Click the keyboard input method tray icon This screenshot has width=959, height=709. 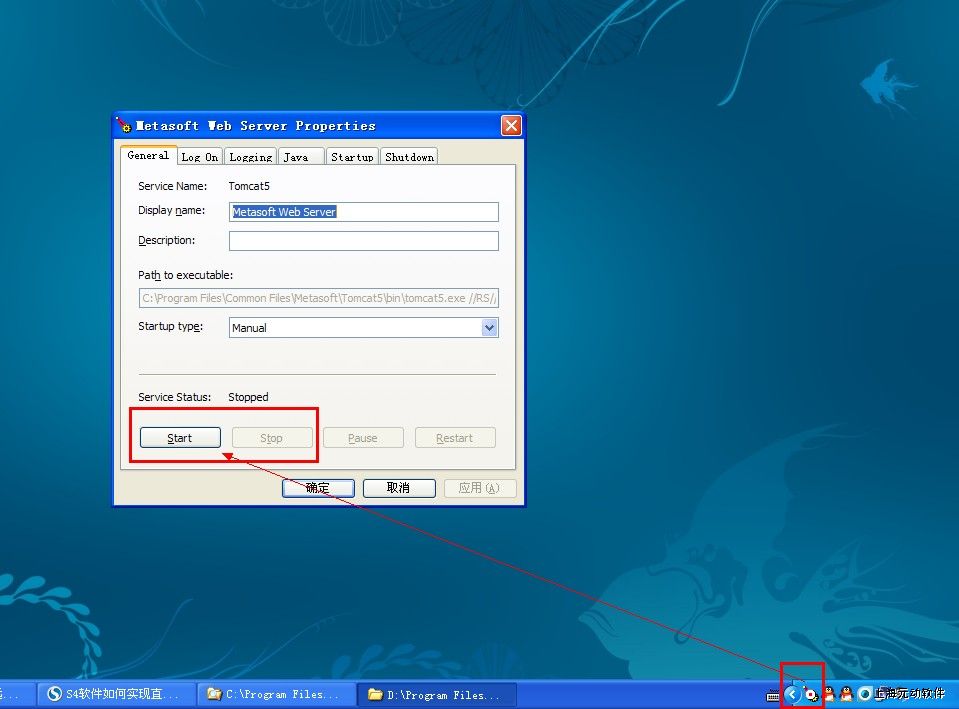tap(773, 695)
